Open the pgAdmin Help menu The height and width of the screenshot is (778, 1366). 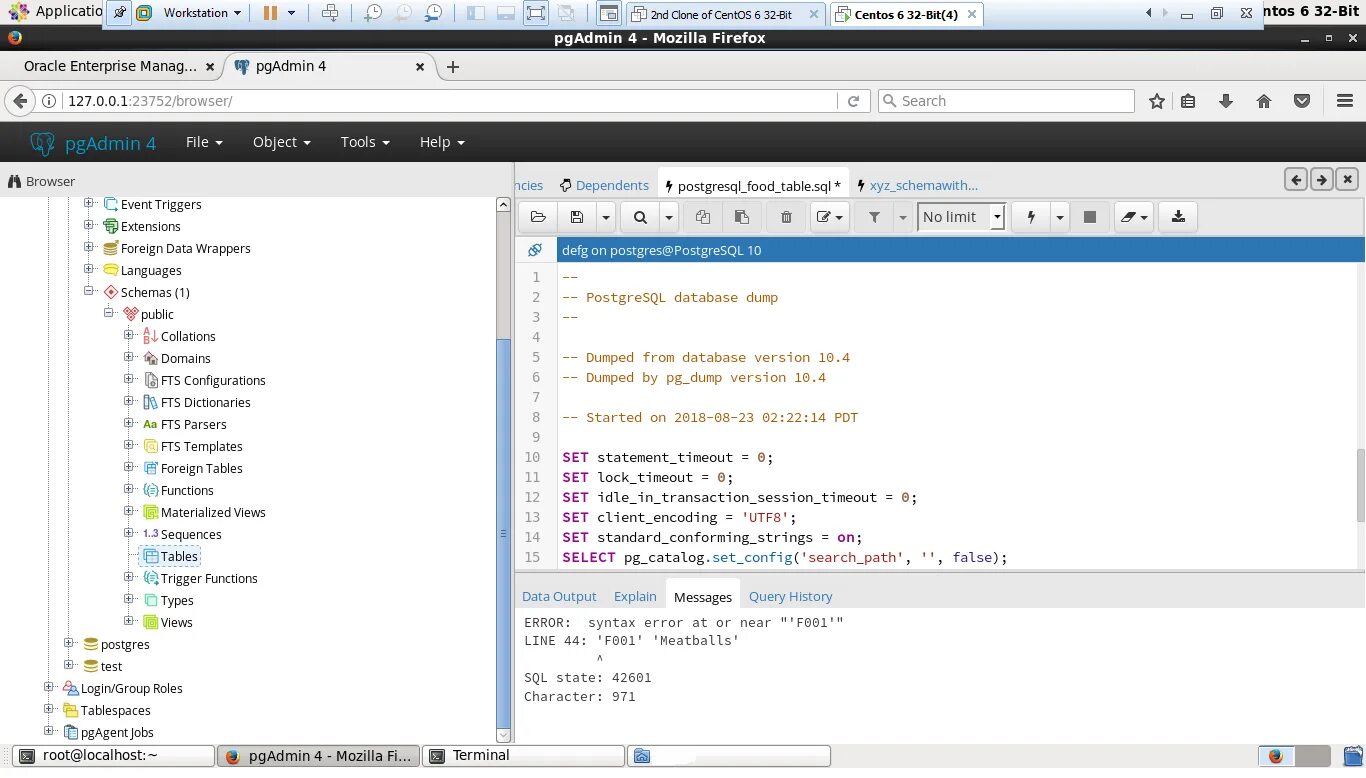[x=442, y=142]
